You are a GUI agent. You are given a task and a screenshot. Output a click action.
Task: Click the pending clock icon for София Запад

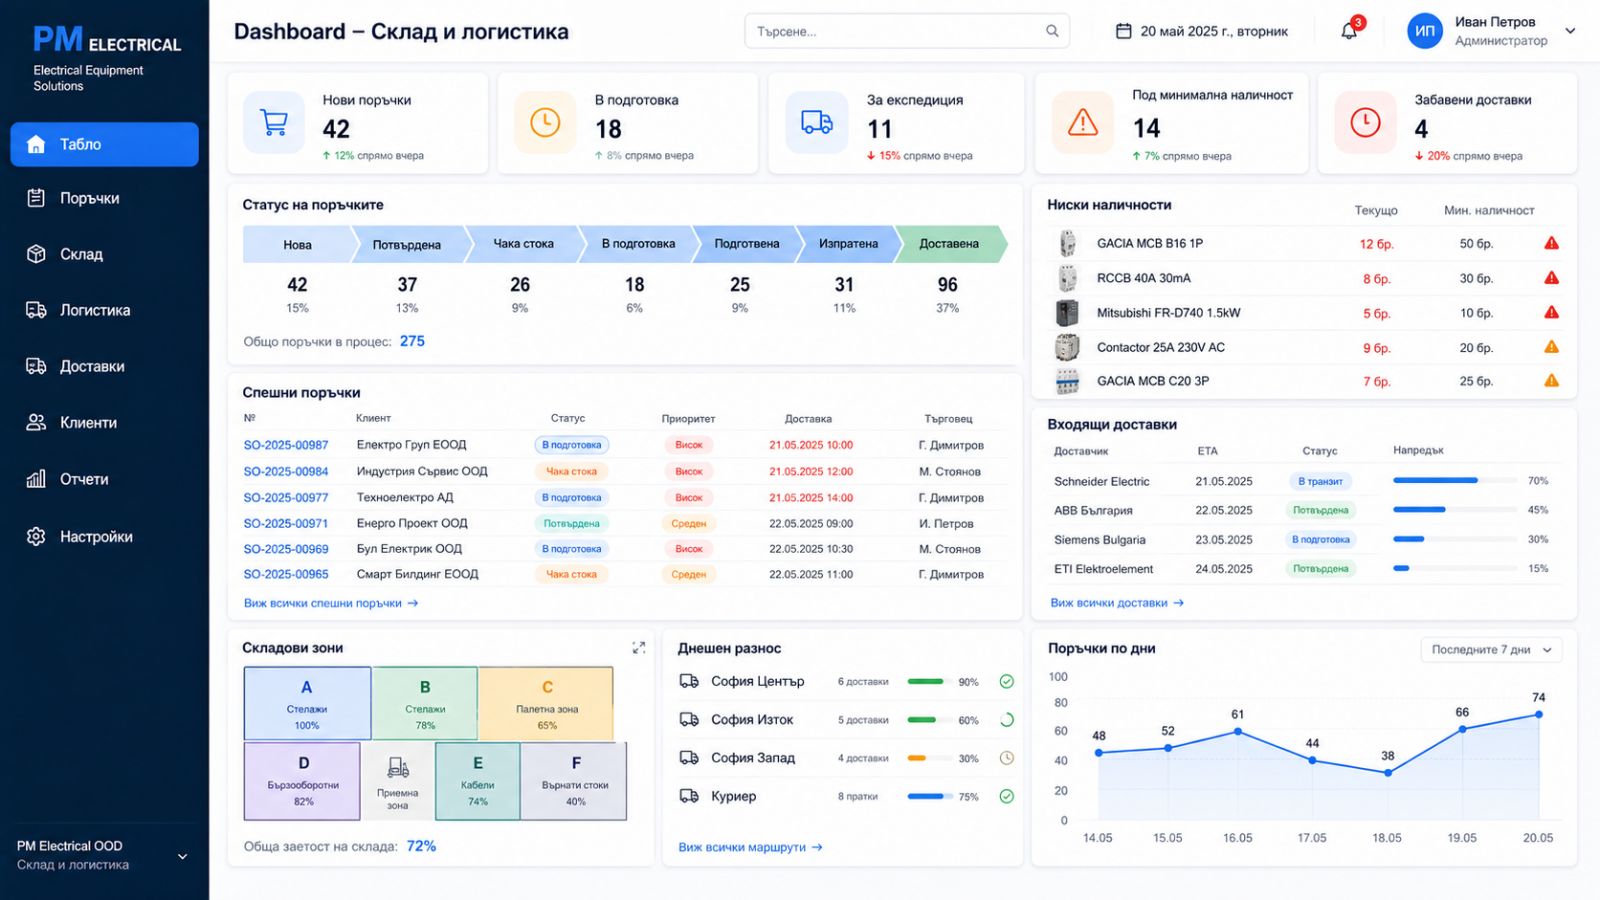(1007, 758)
